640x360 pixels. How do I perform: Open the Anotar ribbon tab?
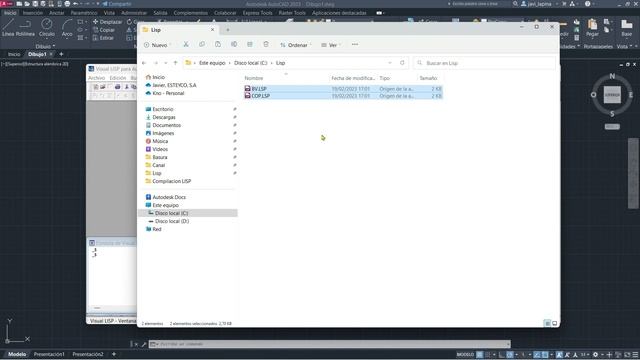56,13
